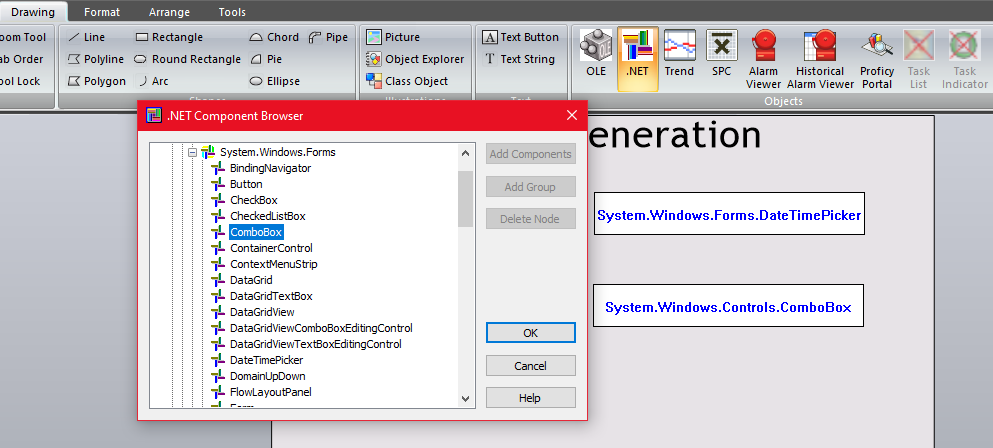Click the Add Group button
The image size is (993, 448).
click(x=531, y=187)
